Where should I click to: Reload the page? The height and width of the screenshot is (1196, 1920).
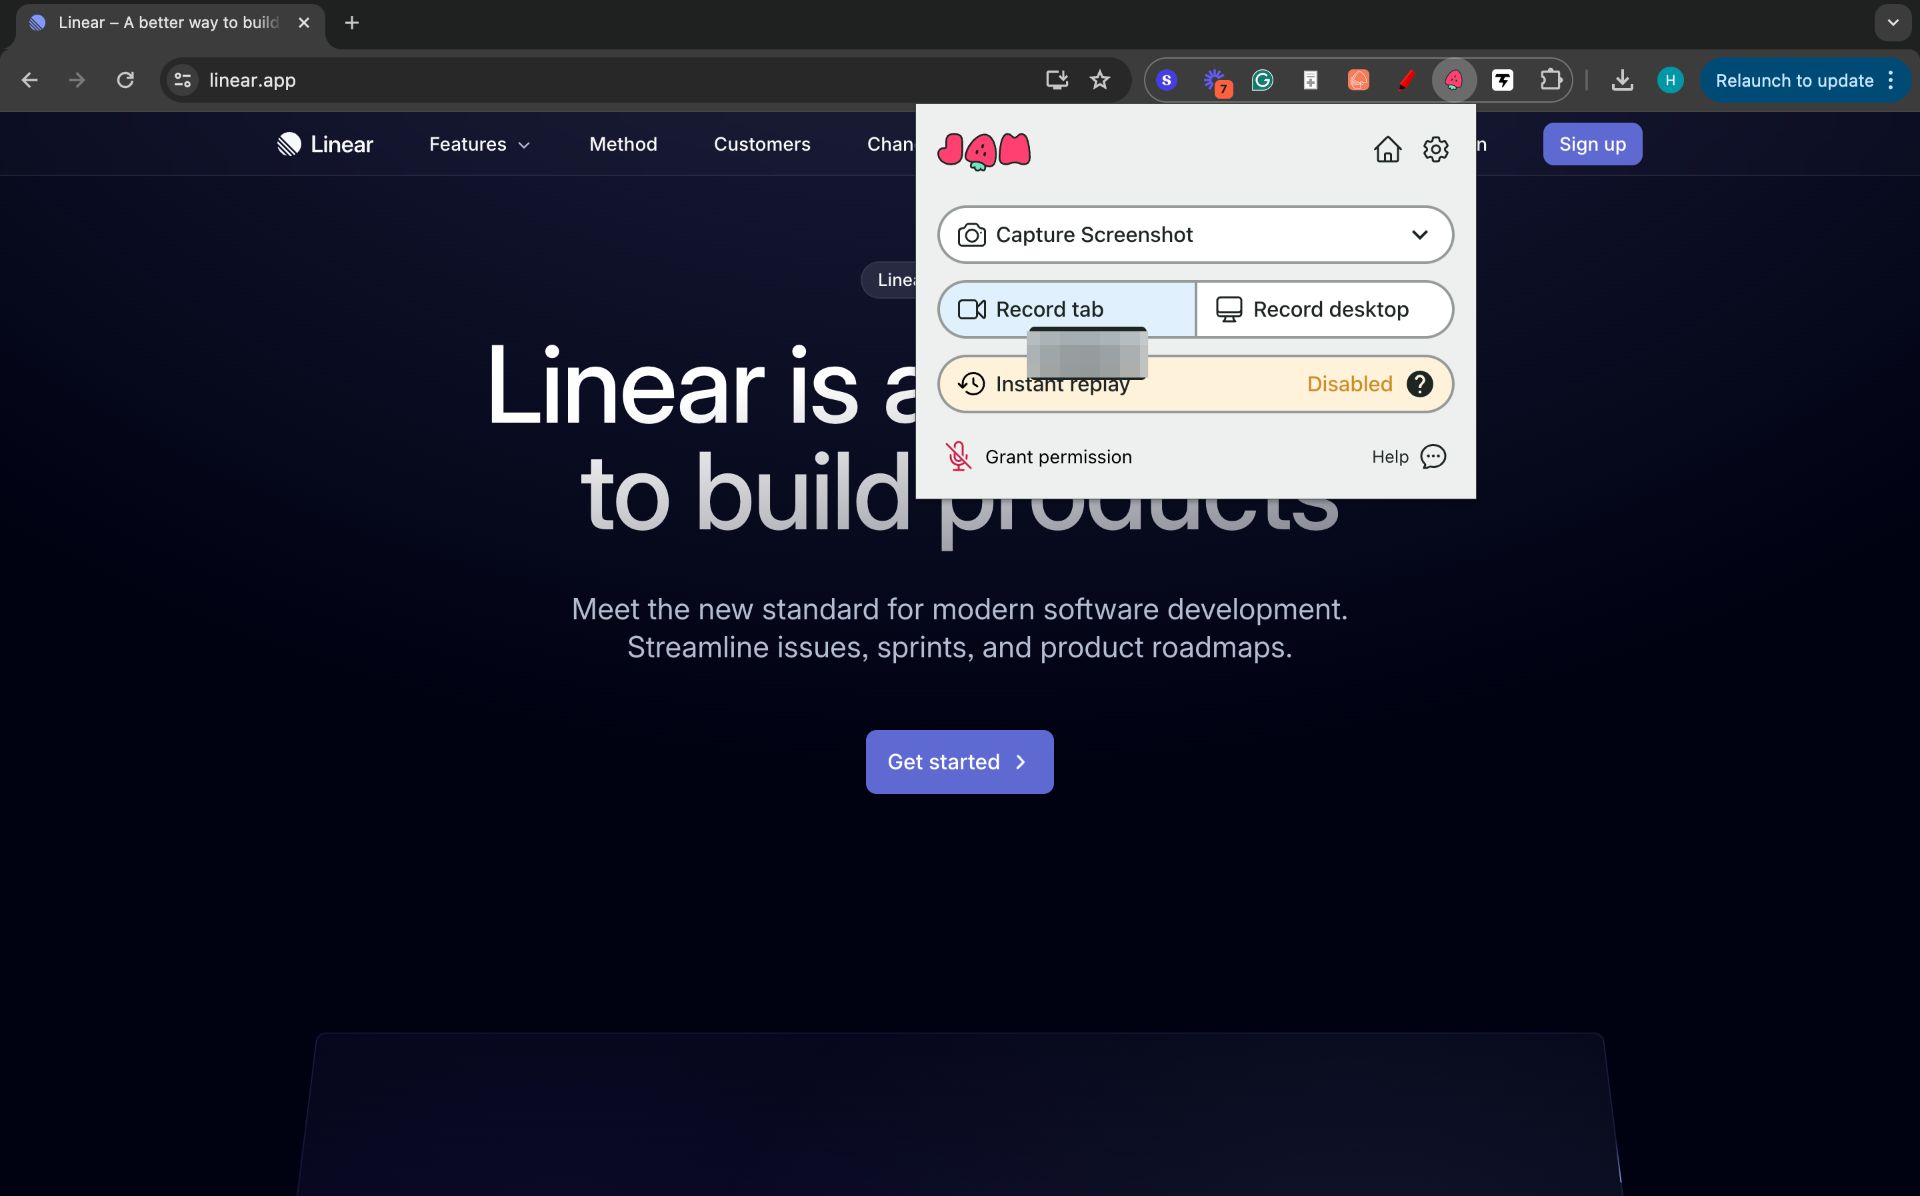coord(125,80)
